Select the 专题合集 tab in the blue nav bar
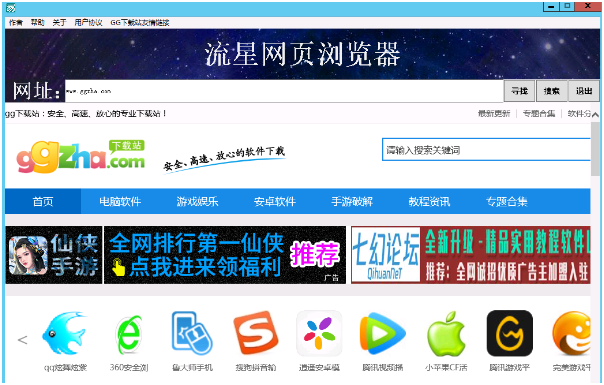604x385 pixels. coord(507,202)
